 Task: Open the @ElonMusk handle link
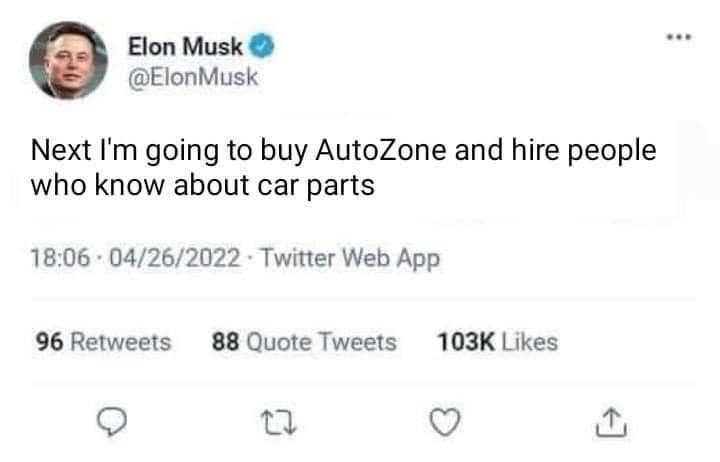(x=193, y=78)
